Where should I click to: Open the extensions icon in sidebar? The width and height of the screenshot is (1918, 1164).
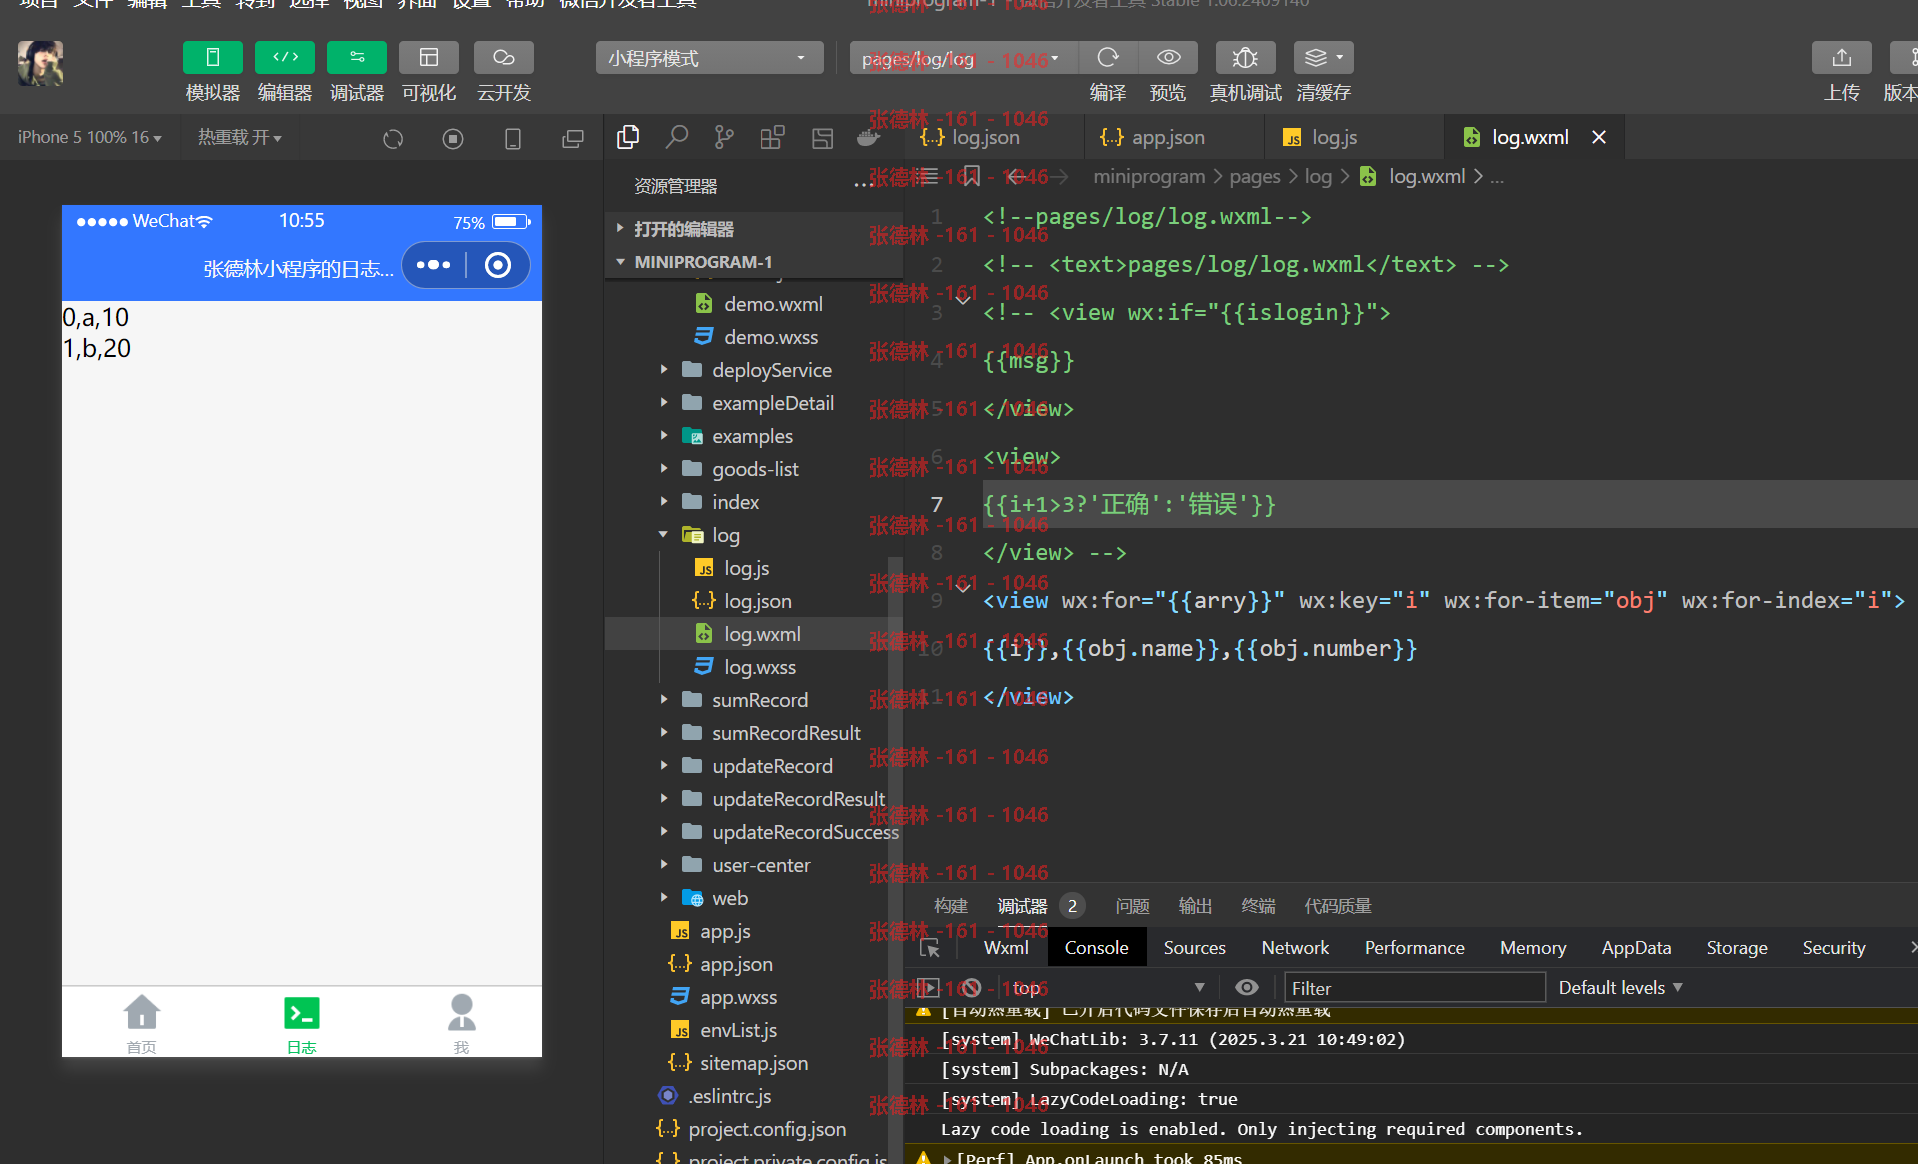pyautogui.click(x=772, y=137)
